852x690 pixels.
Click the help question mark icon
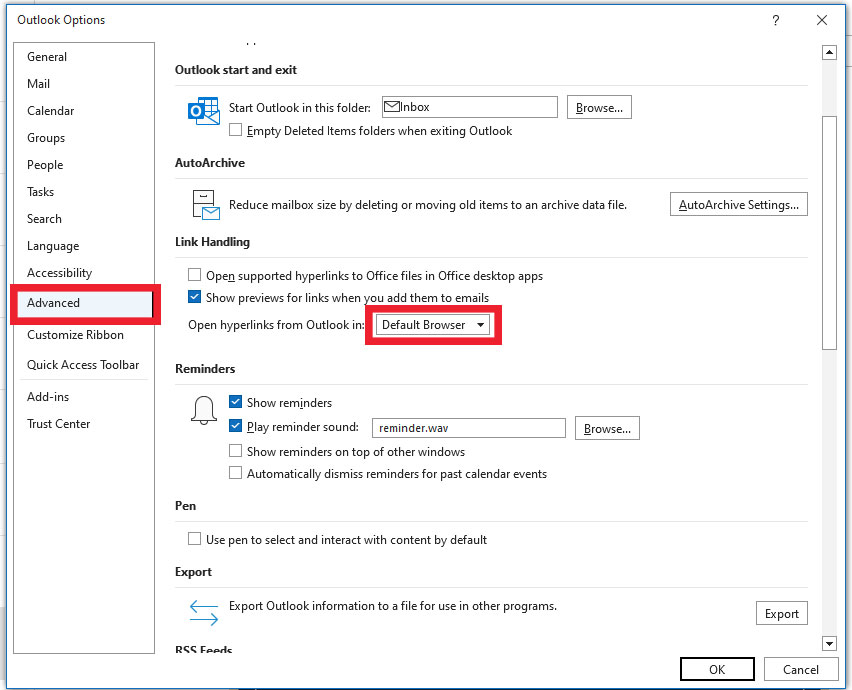coord(775,21)
